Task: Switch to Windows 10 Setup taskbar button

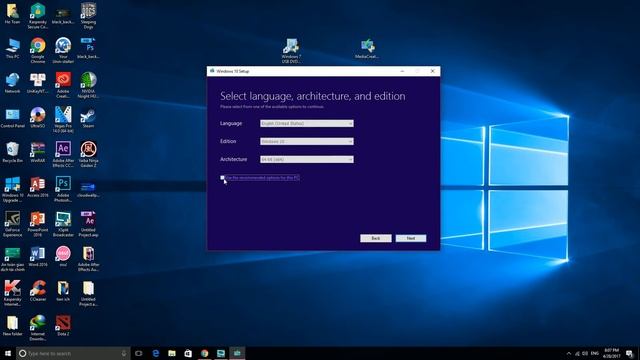Action: click(x=237, y=353)
